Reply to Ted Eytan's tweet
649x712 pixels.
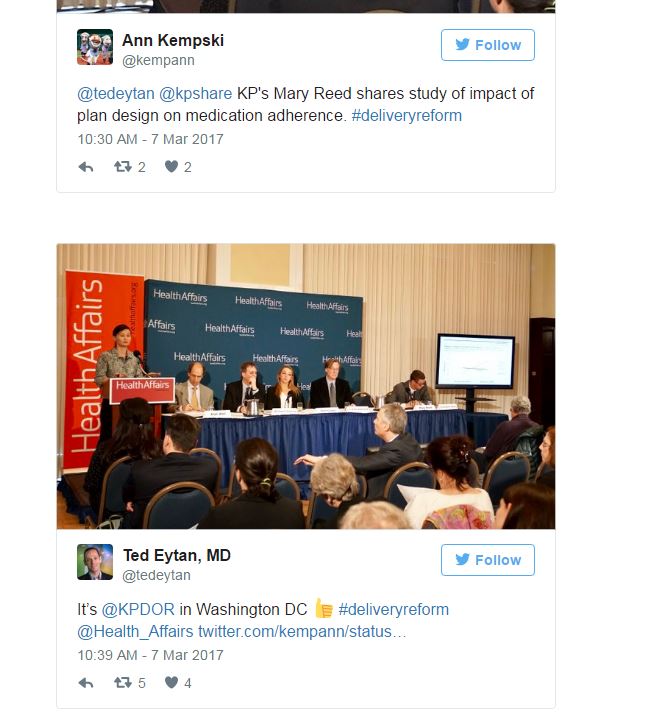click(x=86, y=682)
